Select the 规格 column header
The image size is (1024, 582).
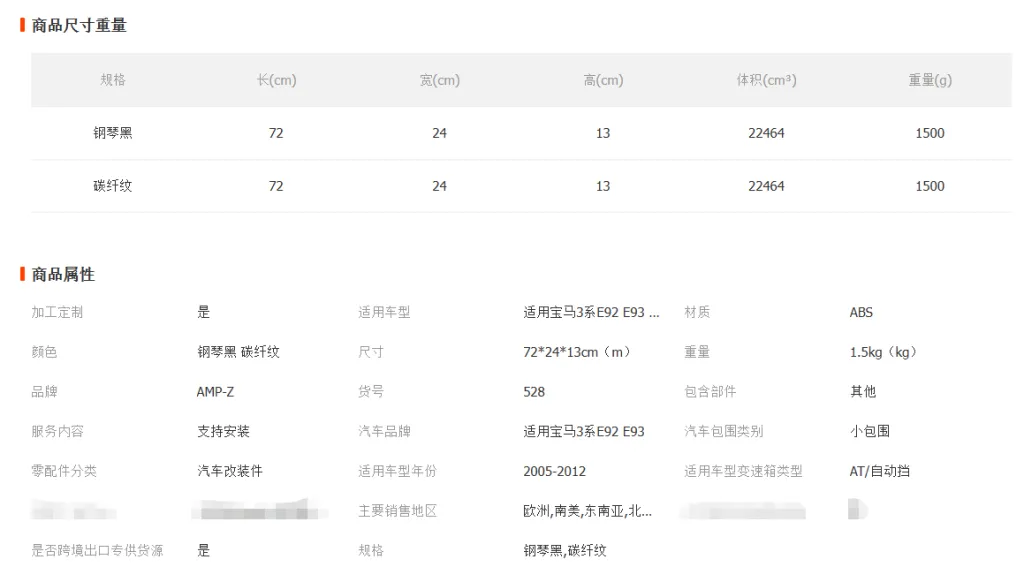tap(113, 80)
